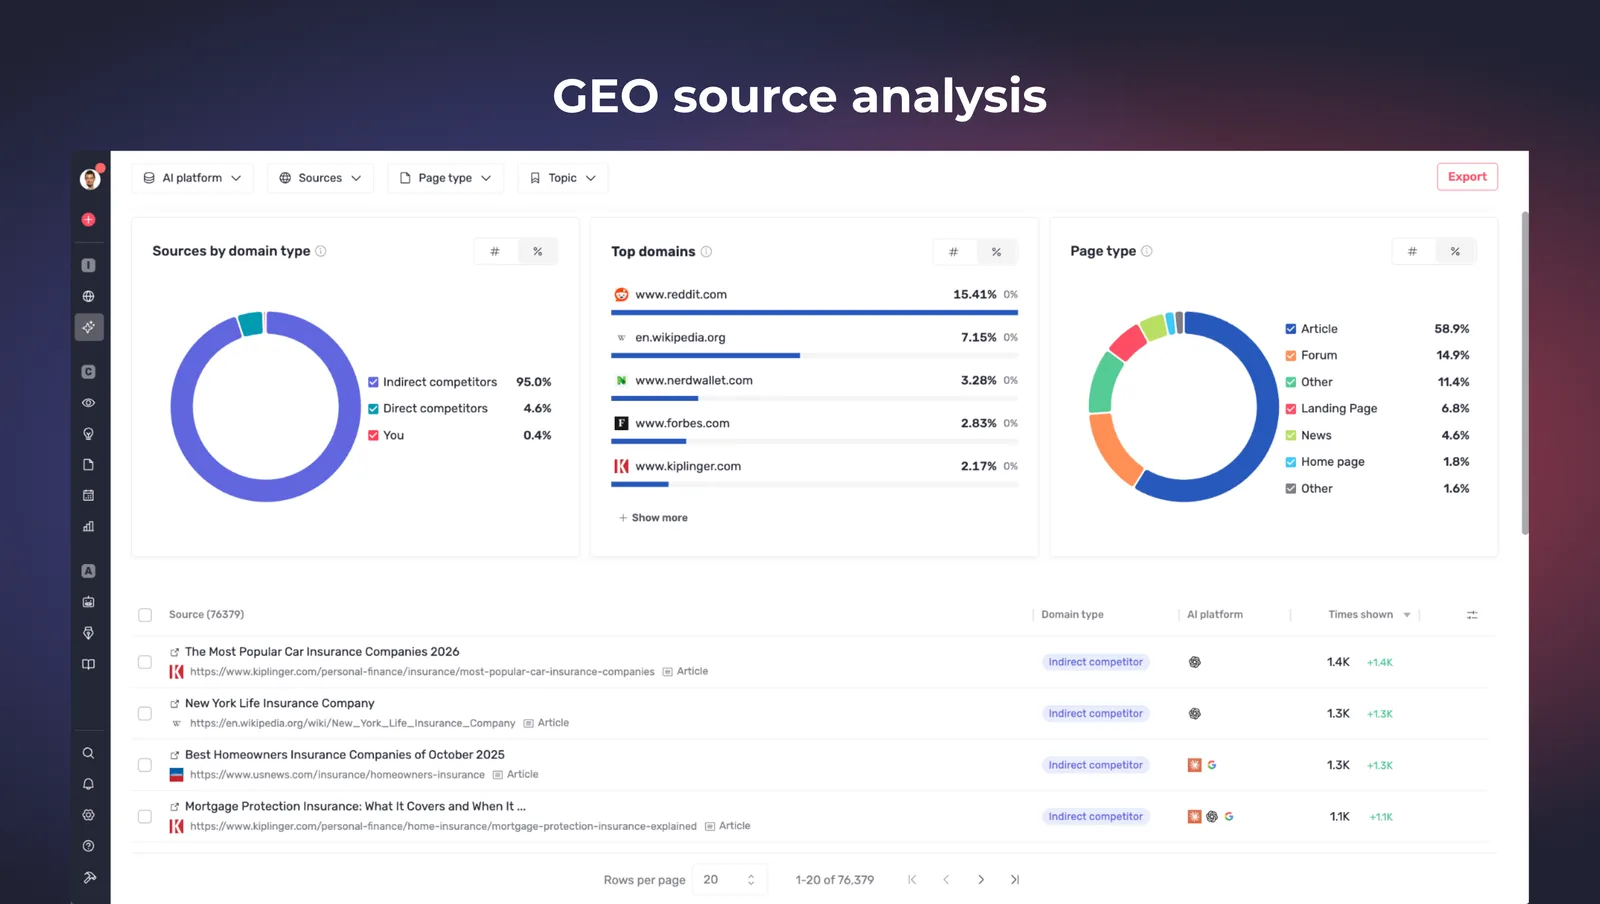Select all rows with Source header checkbox
The image size is (1600, 904).
click(x=145, y=615)
